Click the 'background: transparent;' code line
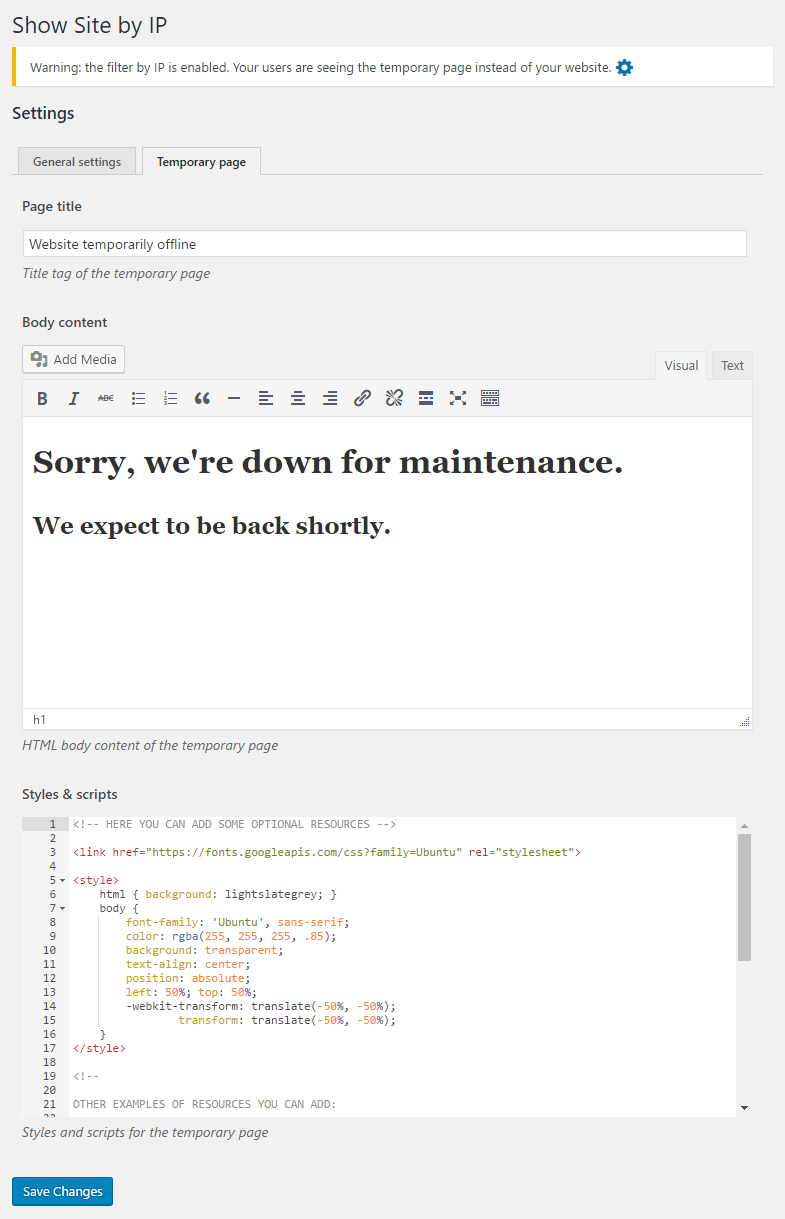Viewport: 785px width, 1219px height. [x=204, y=950]
